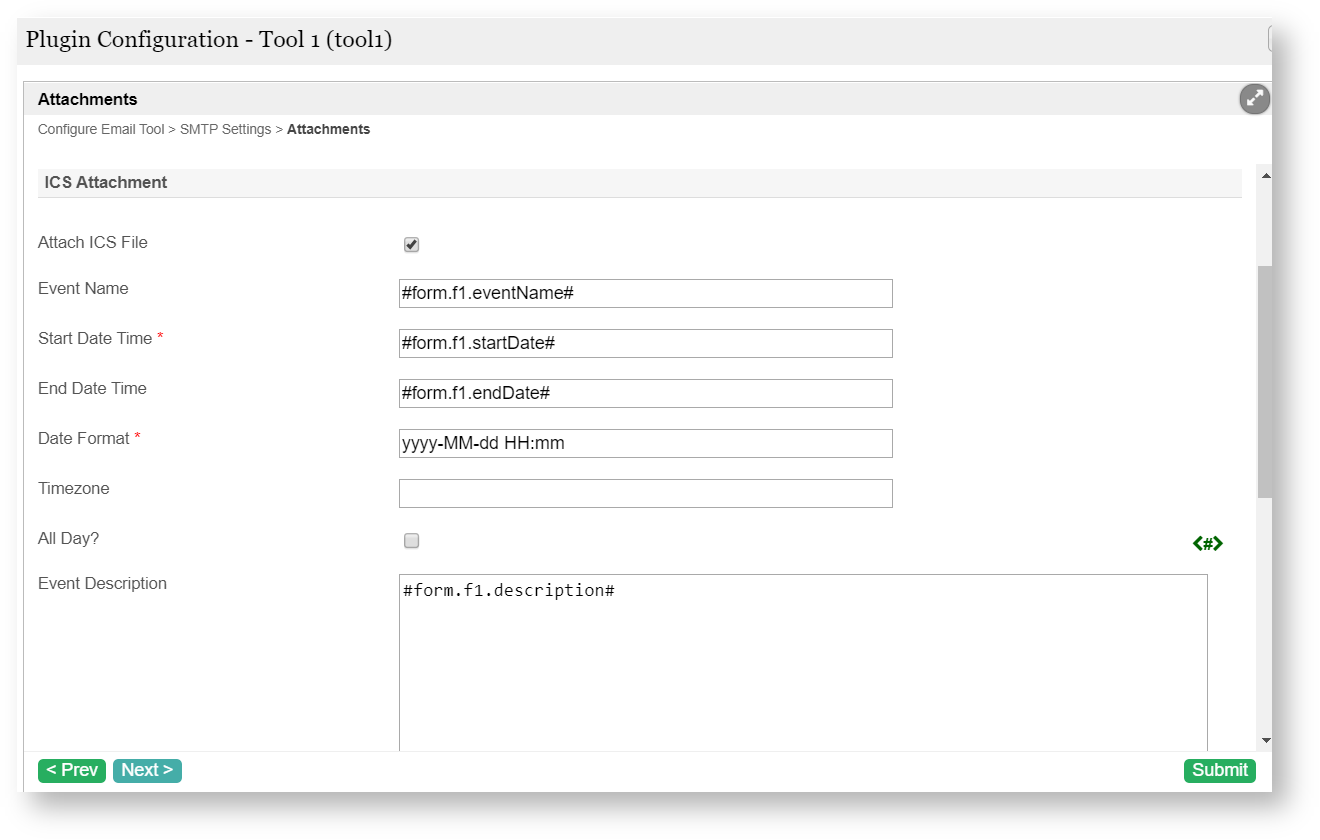Click the empty Timezone field
The height and width of the screenshot is (840, 1320).
[645, 493]
